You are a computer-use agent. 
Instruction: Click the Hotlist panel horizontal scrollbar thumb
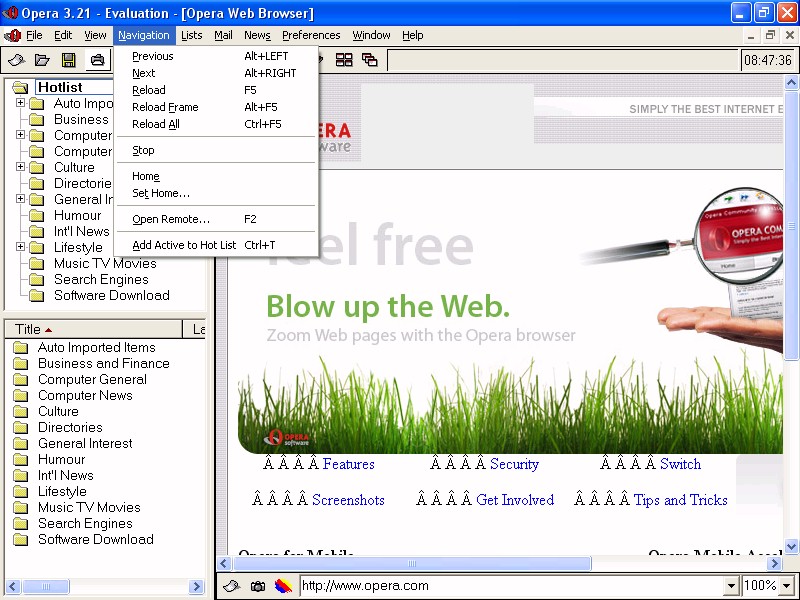click(45, 586)
